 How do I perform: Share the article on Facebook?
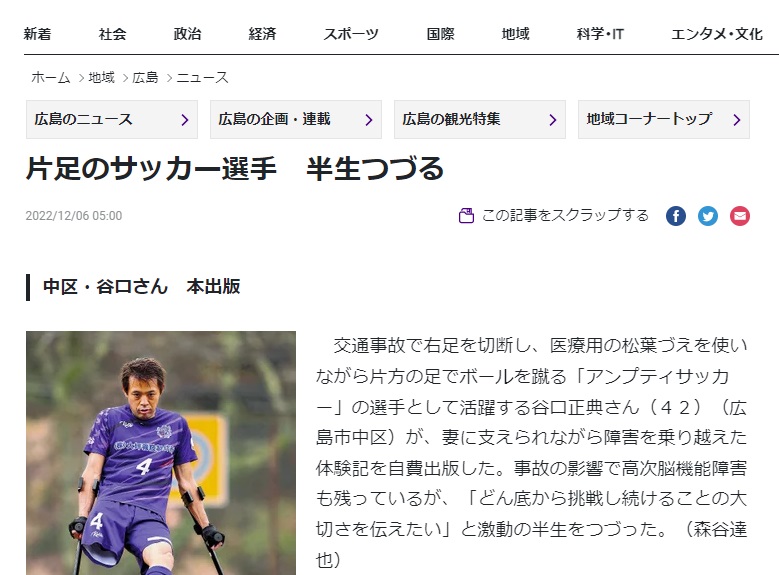click(x=676, y=216)
